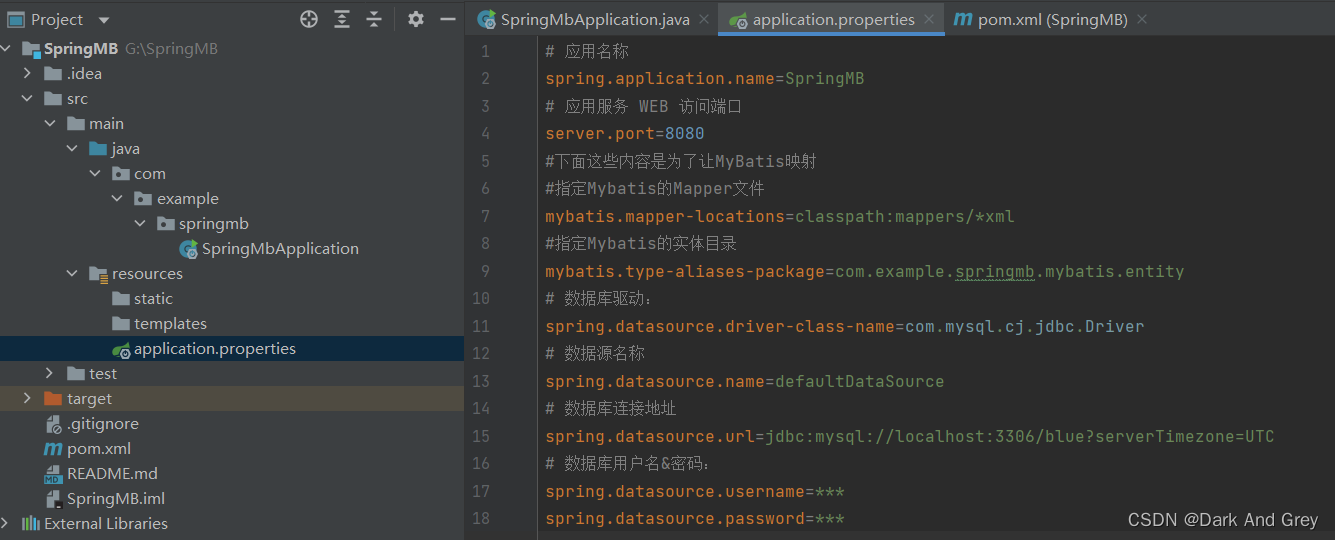Select README.md file
The width and height of the screenshot is (1335, 540).
click(112, 474)
